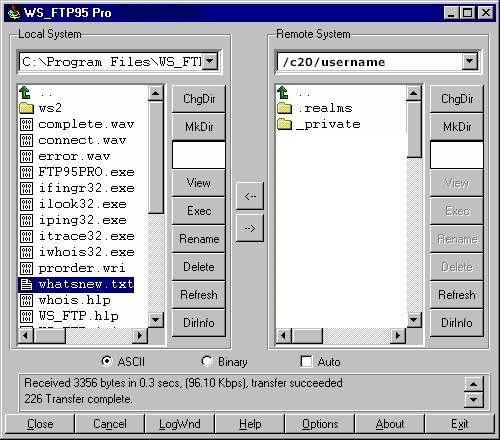Select Binary transfer mode

pos(207,361)
